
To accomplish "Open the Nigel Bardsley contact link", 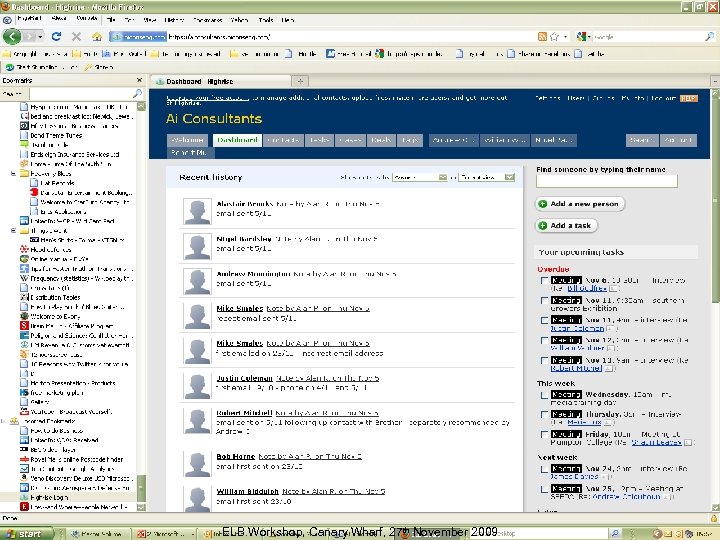I will (244, 239).
